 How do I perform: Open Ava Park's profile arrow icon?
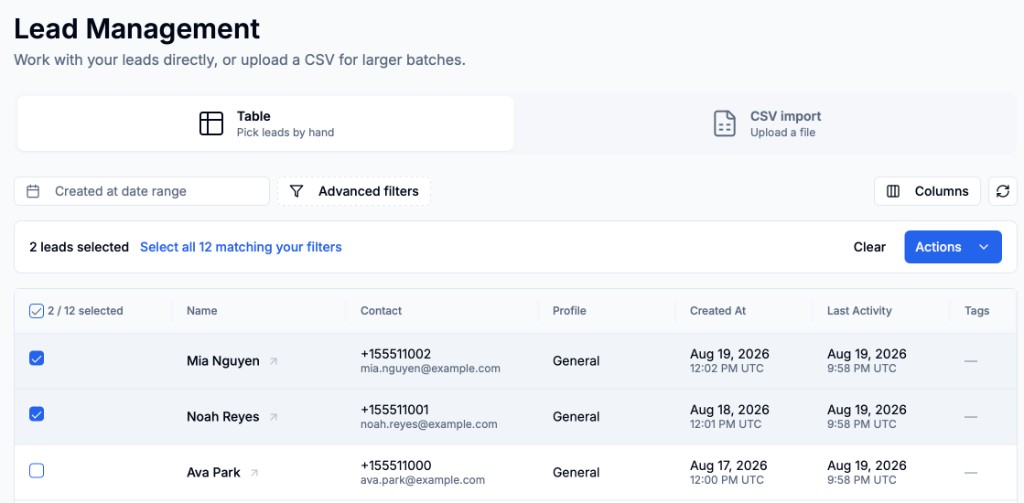255,472
